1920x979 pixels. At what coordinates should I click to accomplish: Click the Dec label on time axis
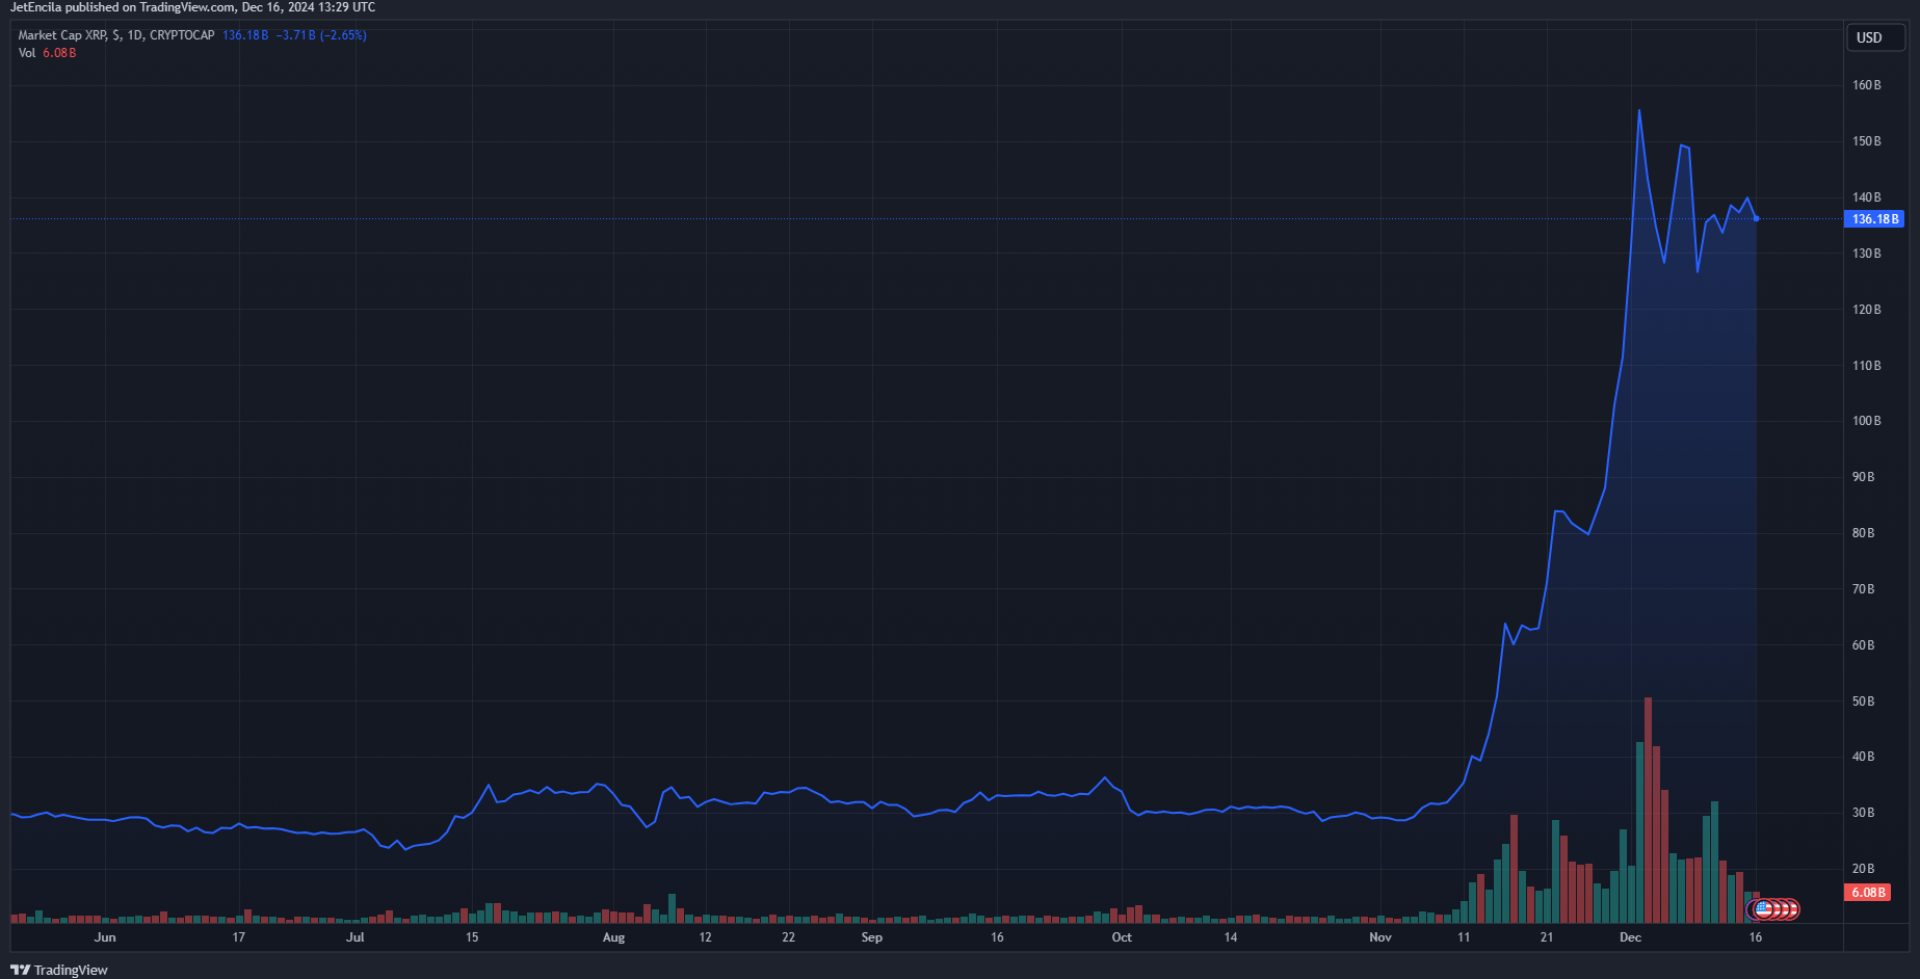[1630, 937]
